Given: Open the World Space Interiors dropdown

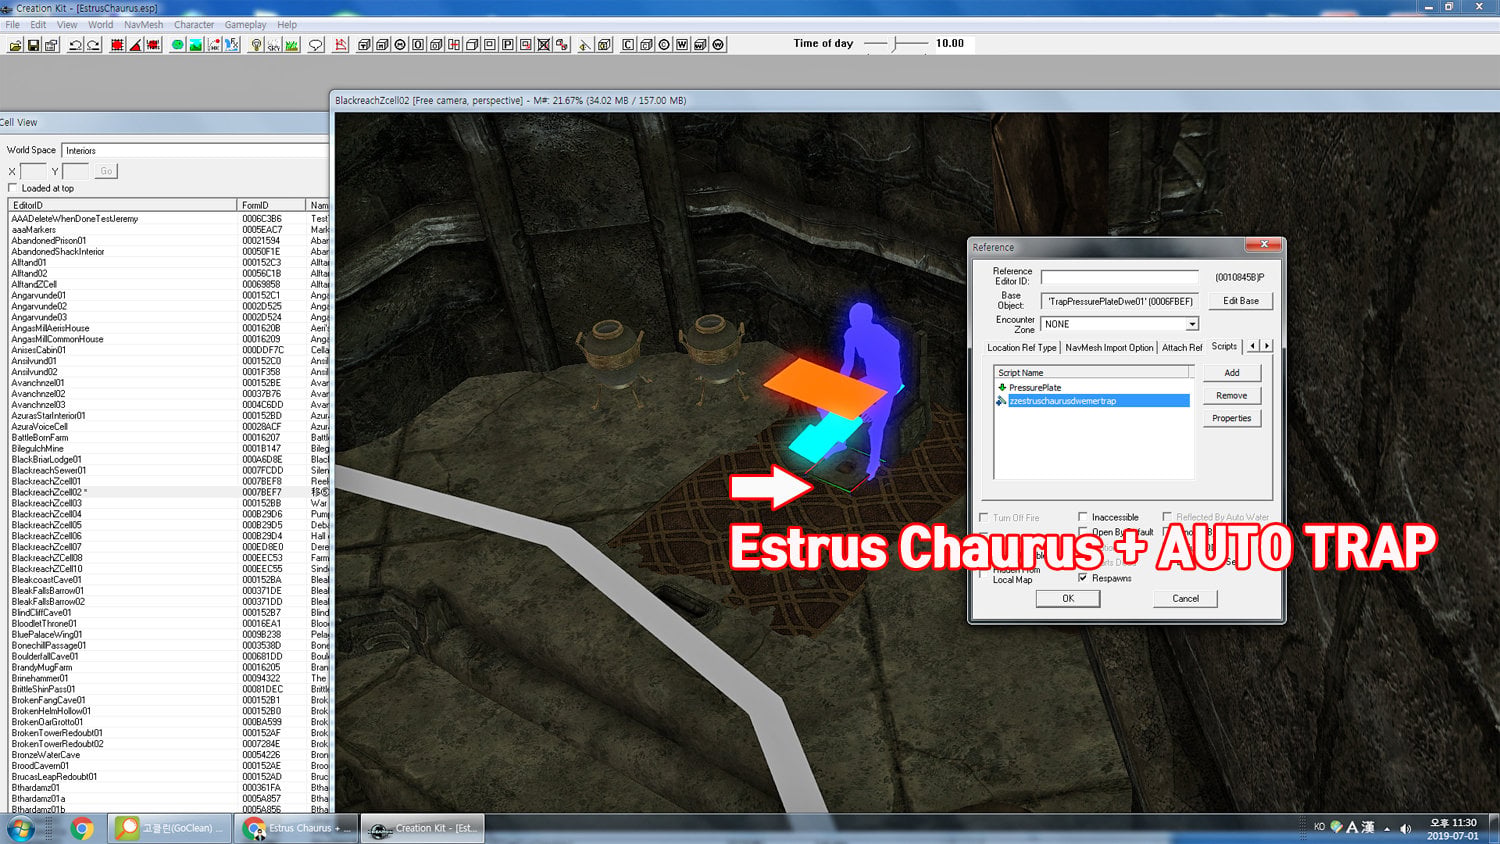Looking at the screenshot, I should point(195,150).
